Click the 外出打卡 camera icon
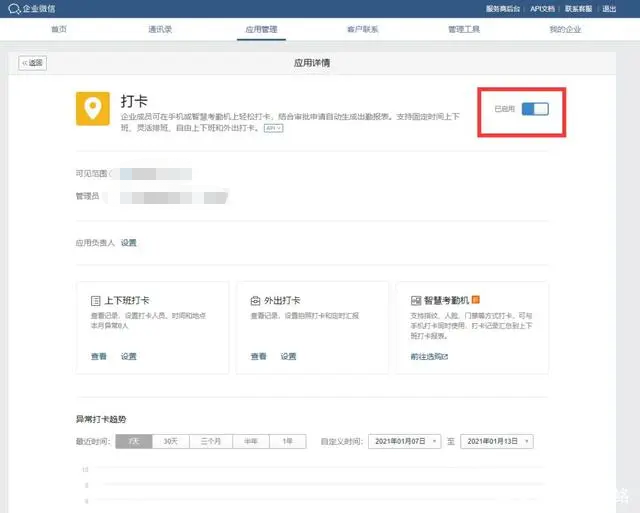 [x=256, y=300]
